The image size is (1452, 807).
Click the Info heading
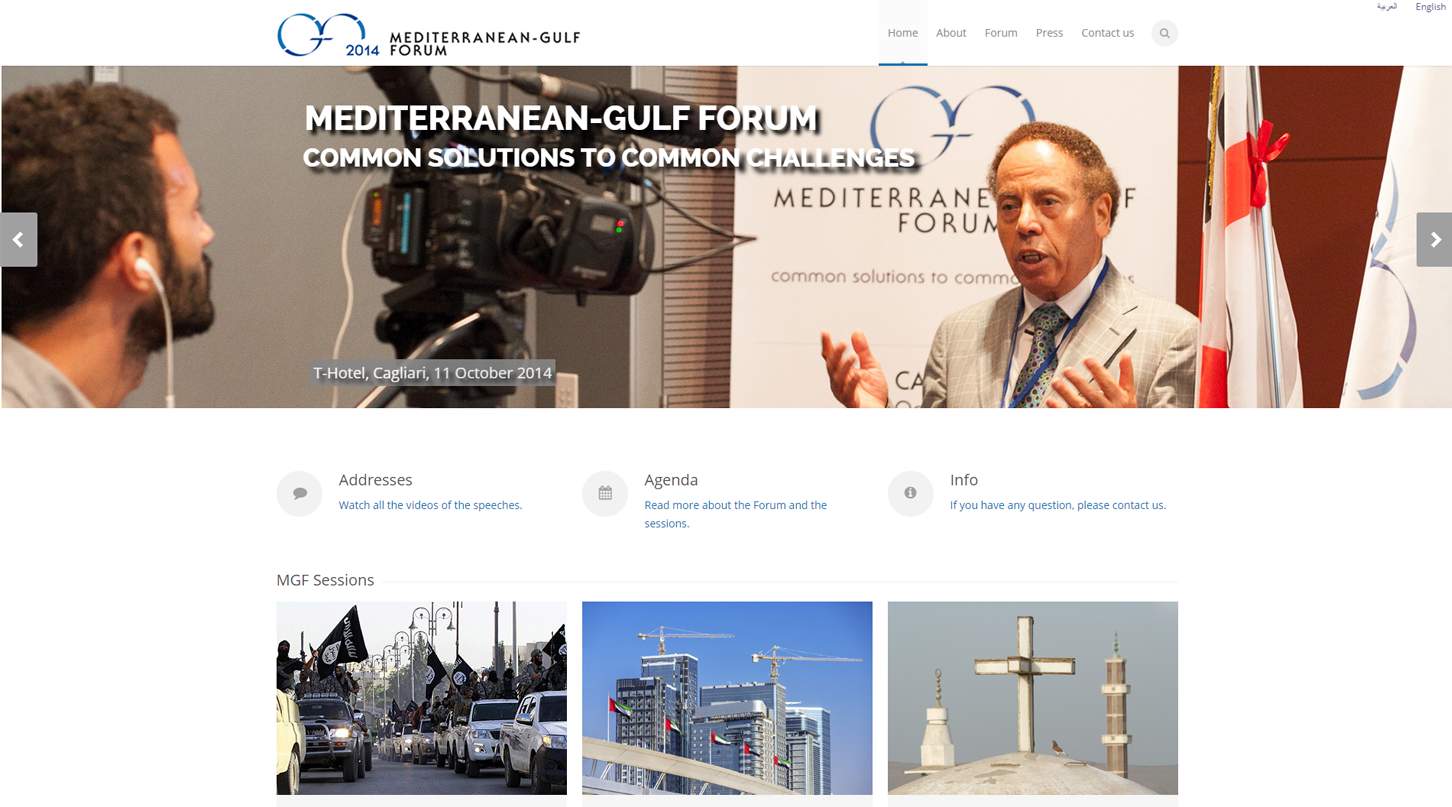[964, 480]
